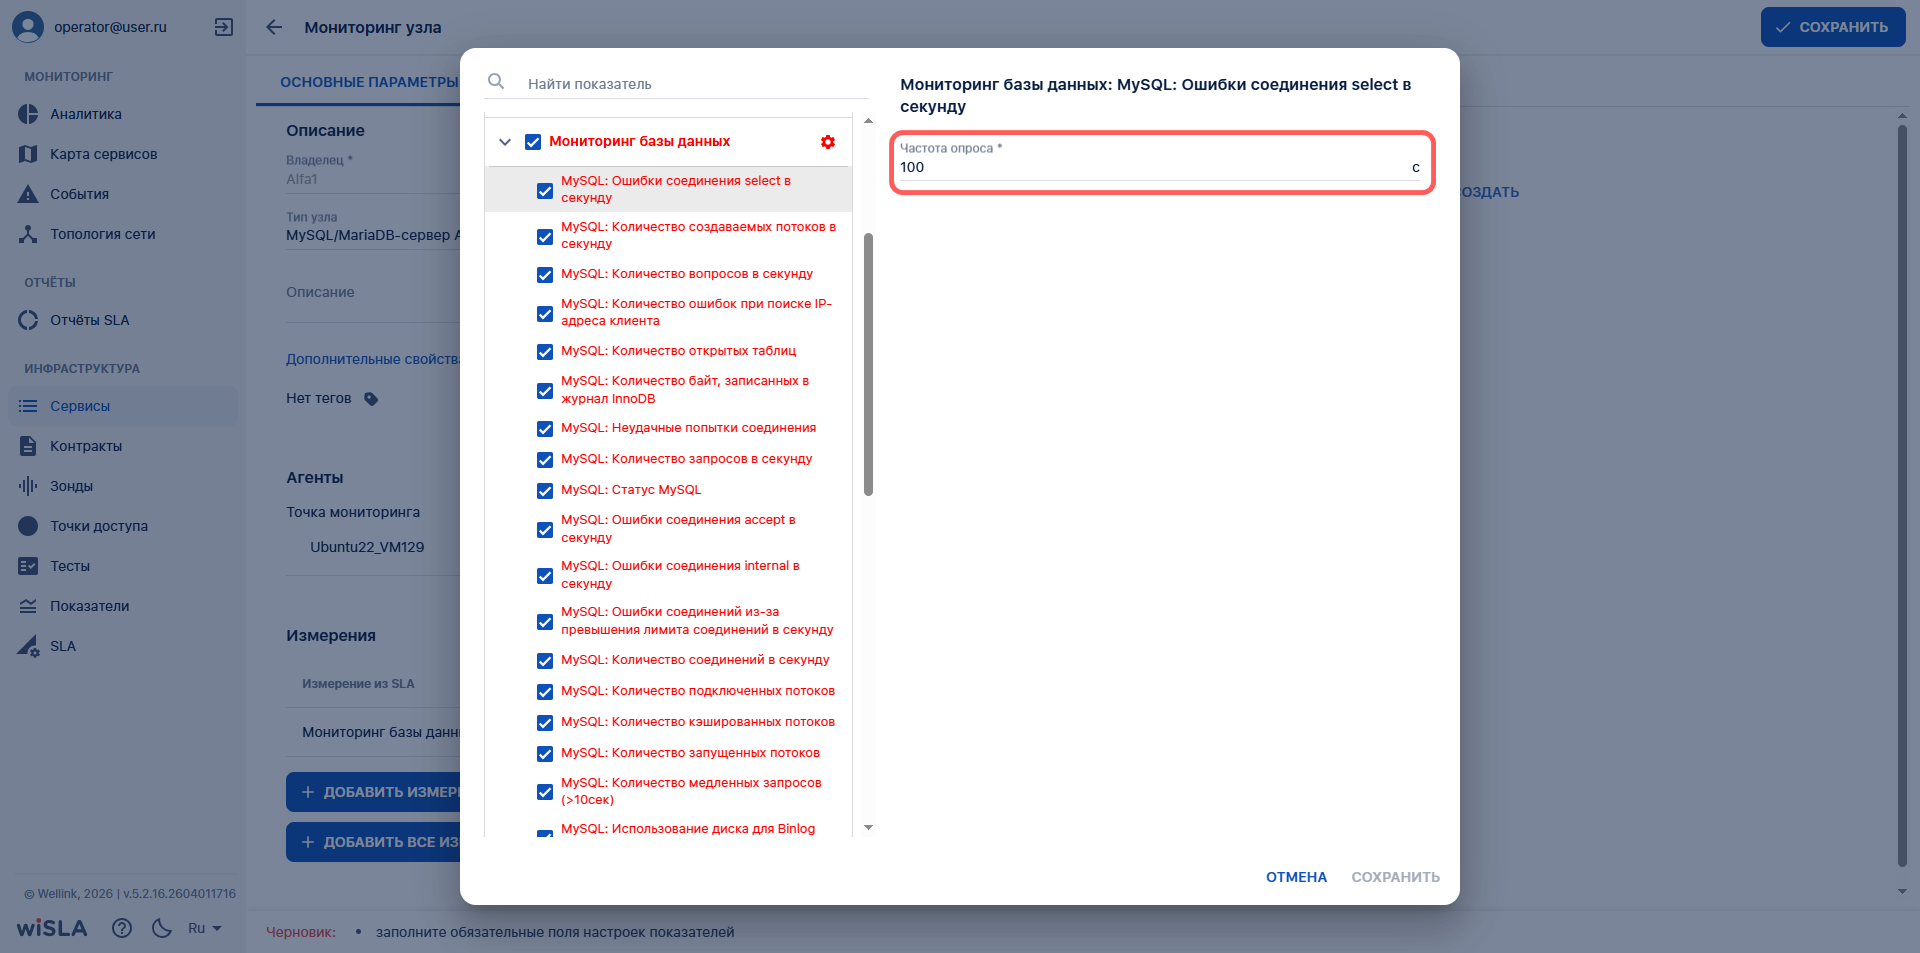This screenshot has width=1920, height=953.
Task: Switch to the ОСНОВНЫЕ ПАРАМЕТРЫ tab
Action: coord(369,82)
